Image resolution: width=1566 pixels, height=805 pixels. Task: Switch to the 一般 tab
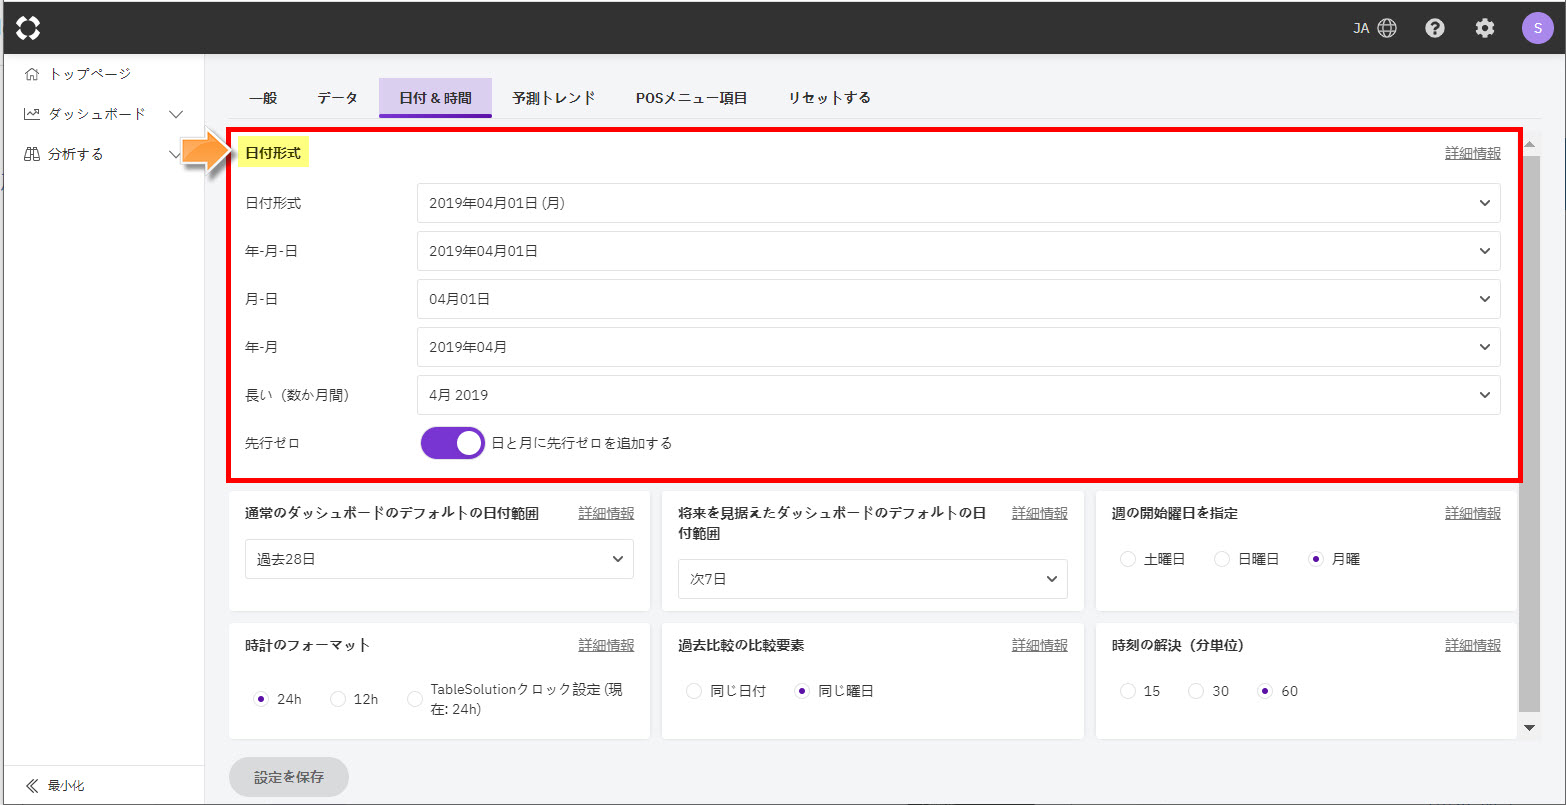click(263, 98)
